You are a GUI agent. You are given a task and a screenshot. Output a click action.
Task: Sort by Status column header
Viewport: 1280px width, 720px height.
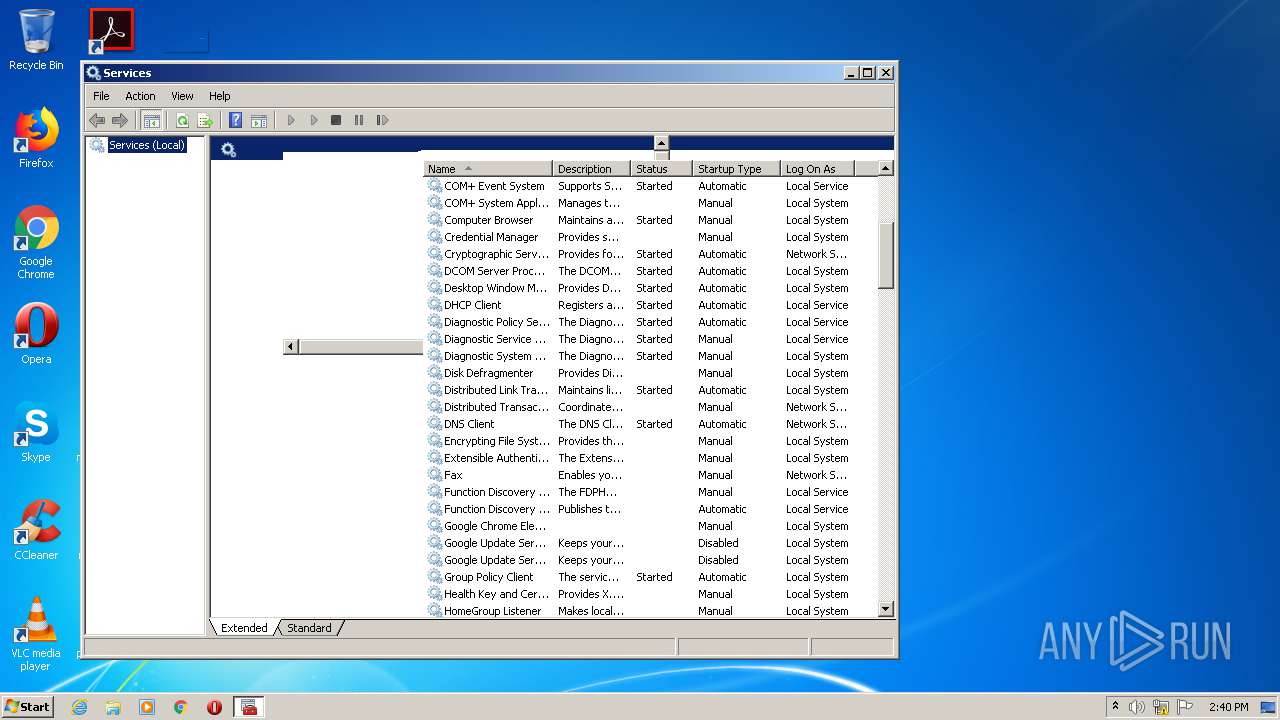(x=661, y=169)
